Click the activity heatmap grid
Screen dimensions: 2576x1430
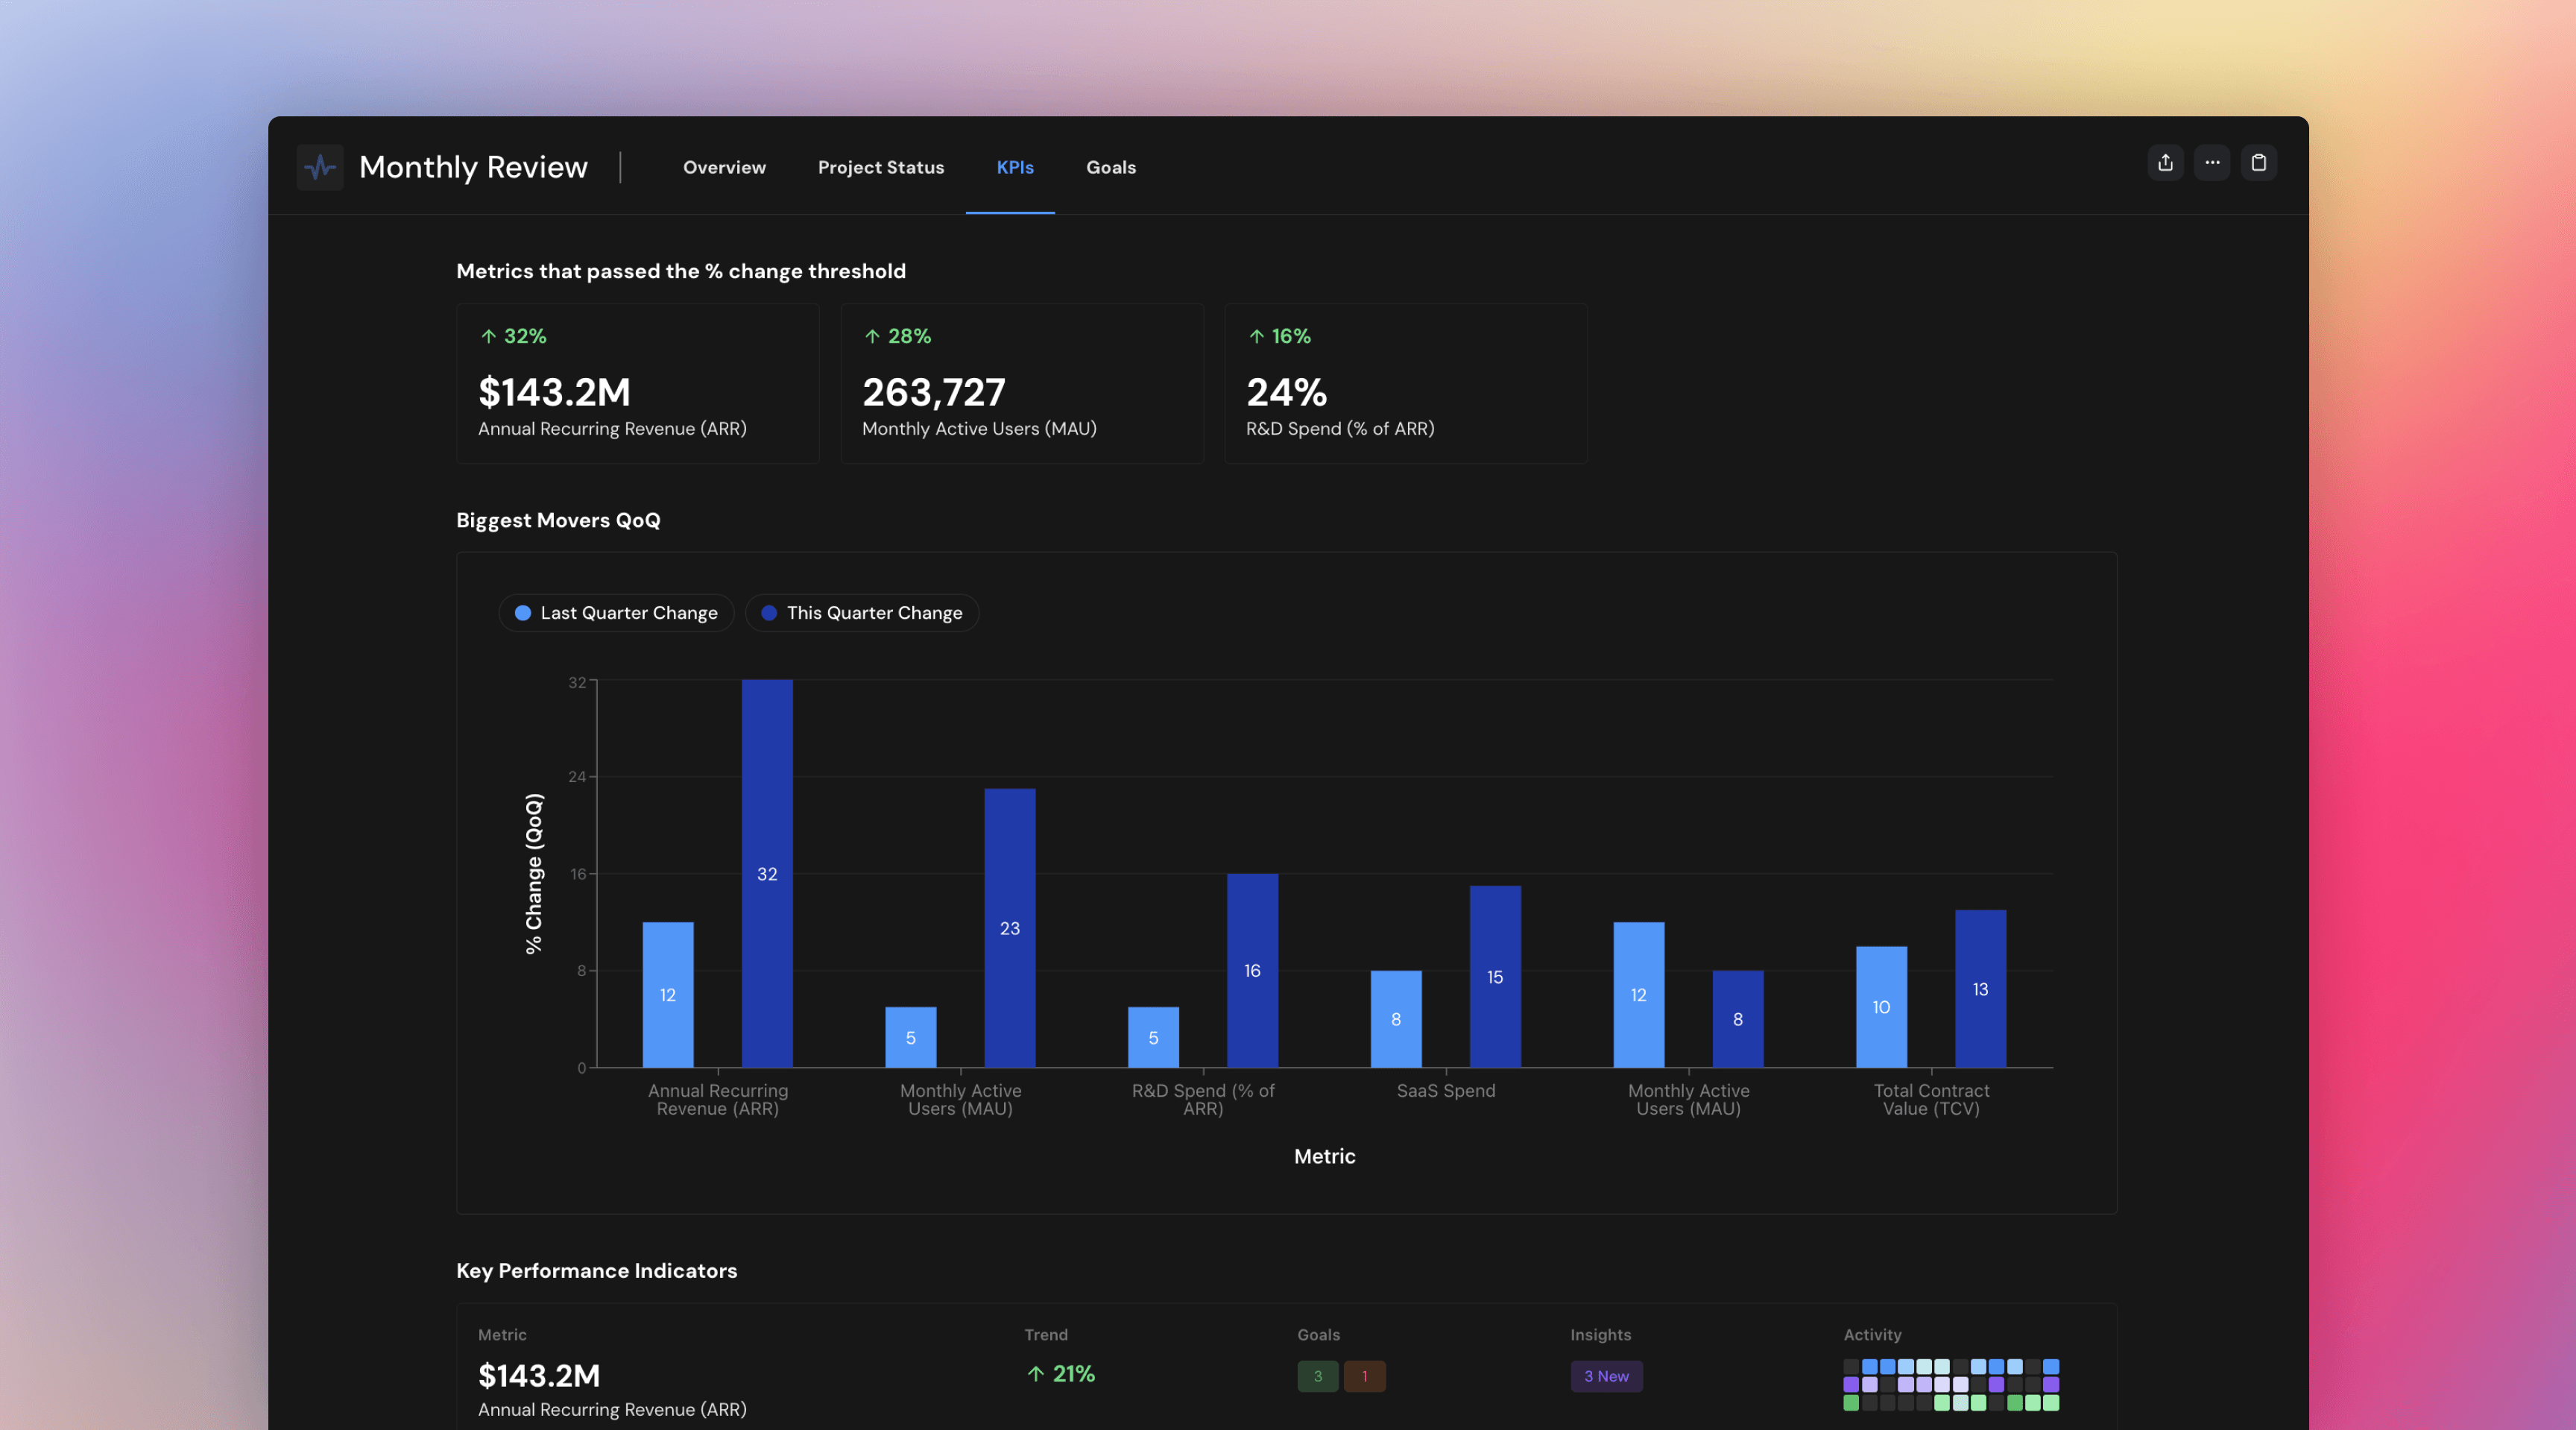[x=1950, y=1384]
